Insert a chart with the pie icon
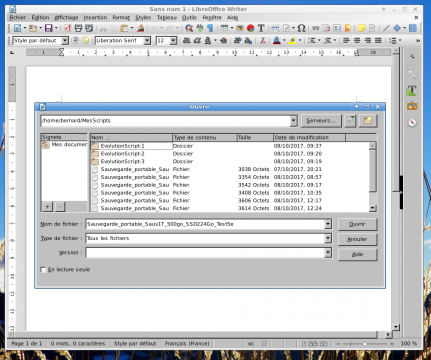 (250, 28)
